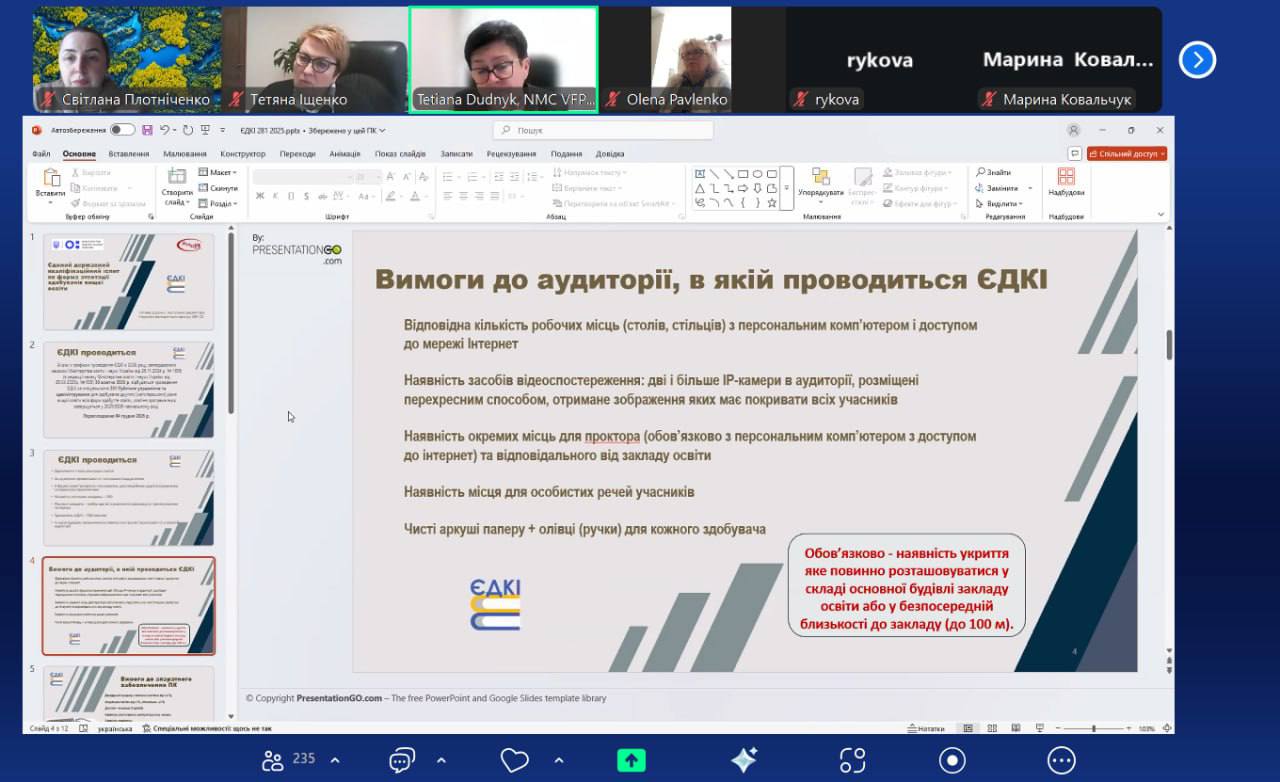Image resolution: width=1280 pixels, height=782 pixels.
Task: Switch to the Показ слайдів tab
Action: pyautogui.click(x=400, y=154)
